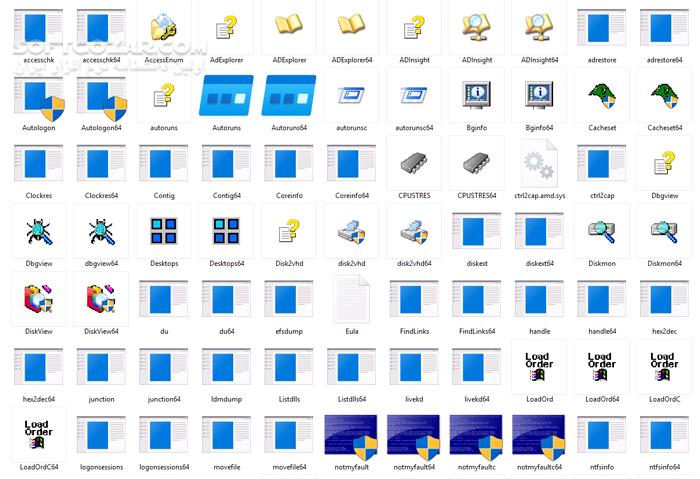Select the ntfsinfo64 file label

(x=664, y=467)
